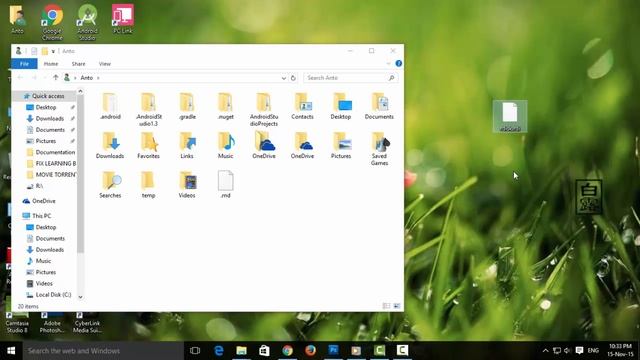Image resolution: width=640 pixels, height=360 pixels.
Task: Open the AndroidStudio1.3 folder
Action: click(149, 109)
